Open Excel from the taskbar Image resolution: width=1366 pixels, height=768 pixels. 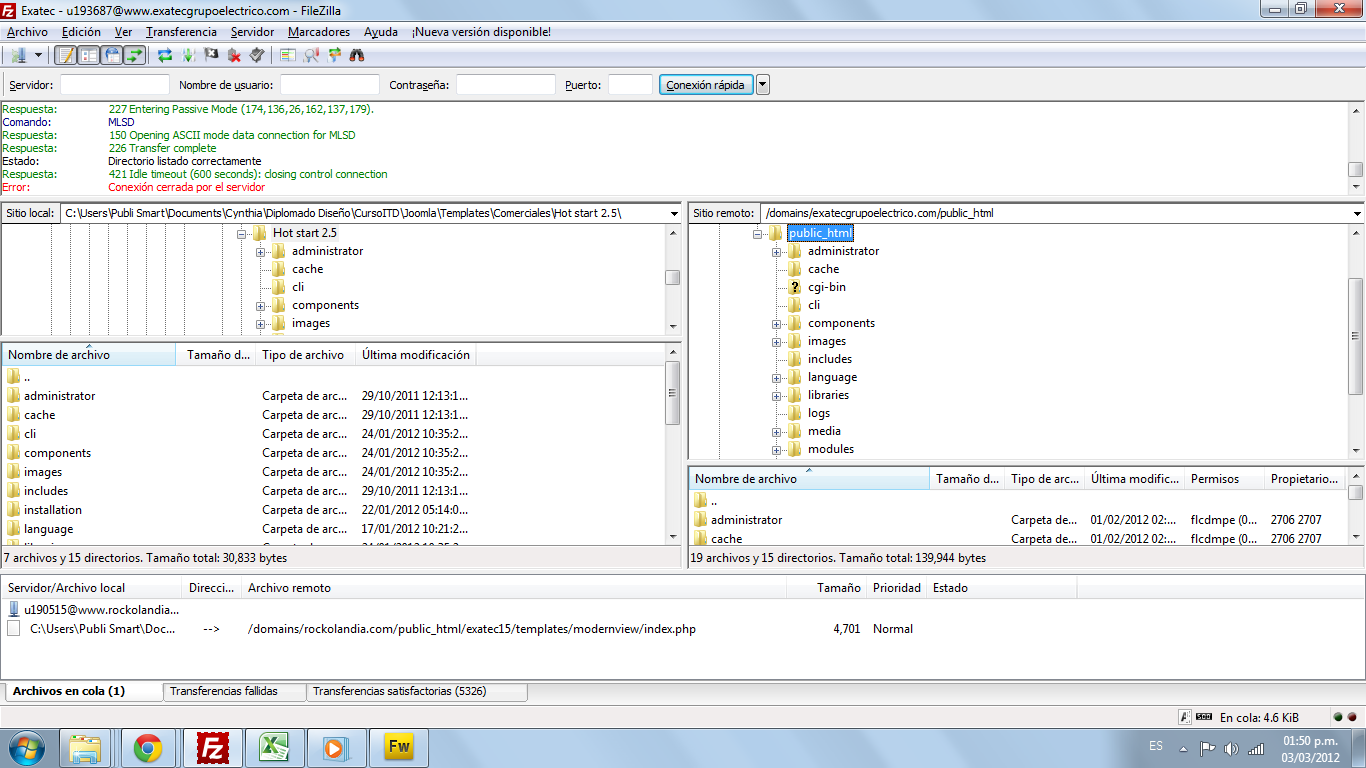coord(273,747)
